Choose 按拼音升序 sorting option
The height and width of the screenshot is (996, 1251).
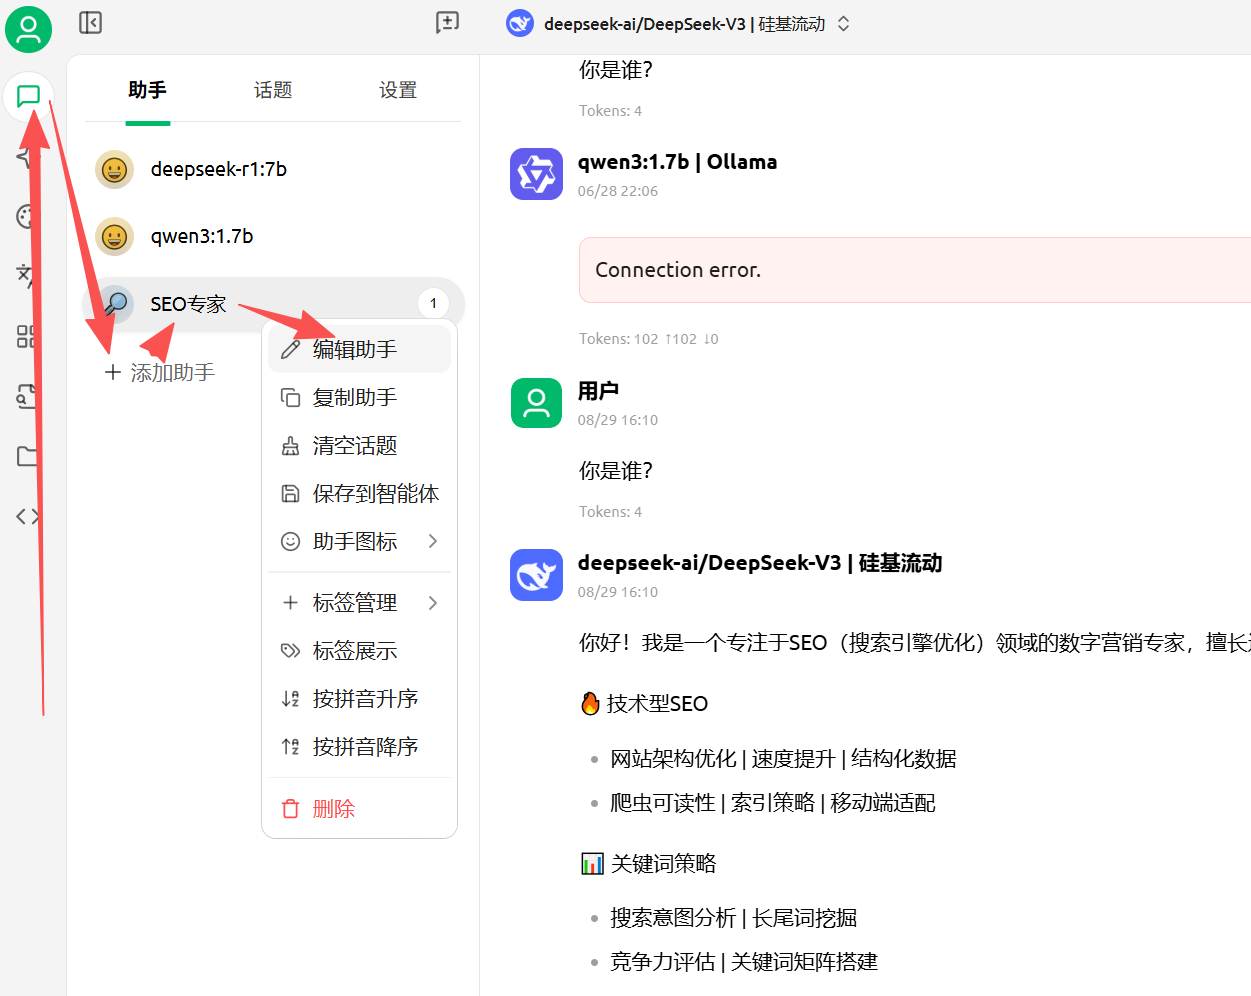point(360,698)
